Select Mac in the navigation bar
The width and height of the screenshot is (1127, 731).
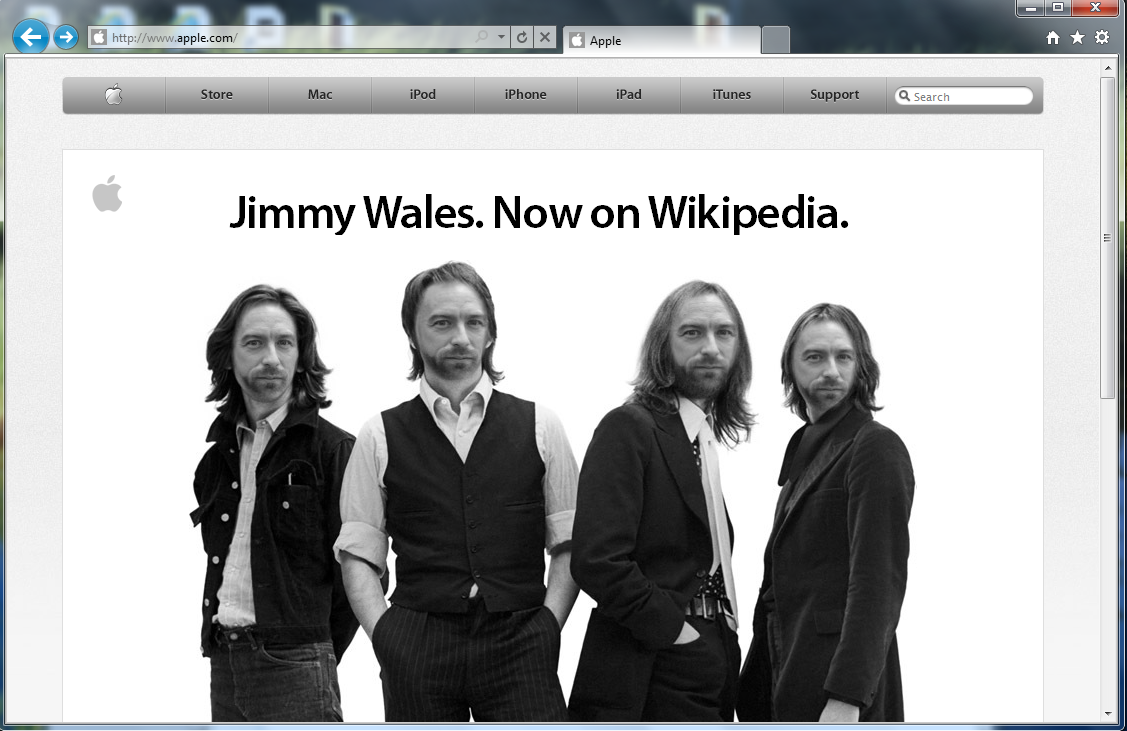tap(320, 95)
